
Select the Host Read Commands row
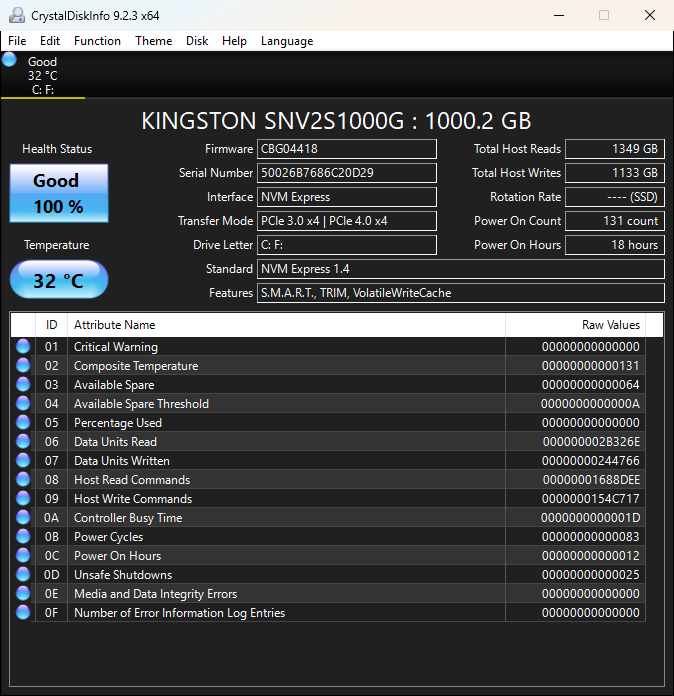point(328,480)
